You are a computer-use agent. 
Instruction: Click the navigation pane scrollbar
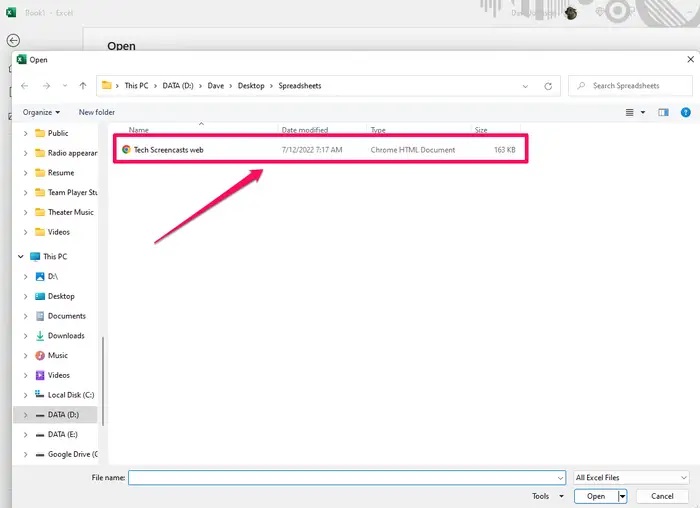[x=103, y=381]
